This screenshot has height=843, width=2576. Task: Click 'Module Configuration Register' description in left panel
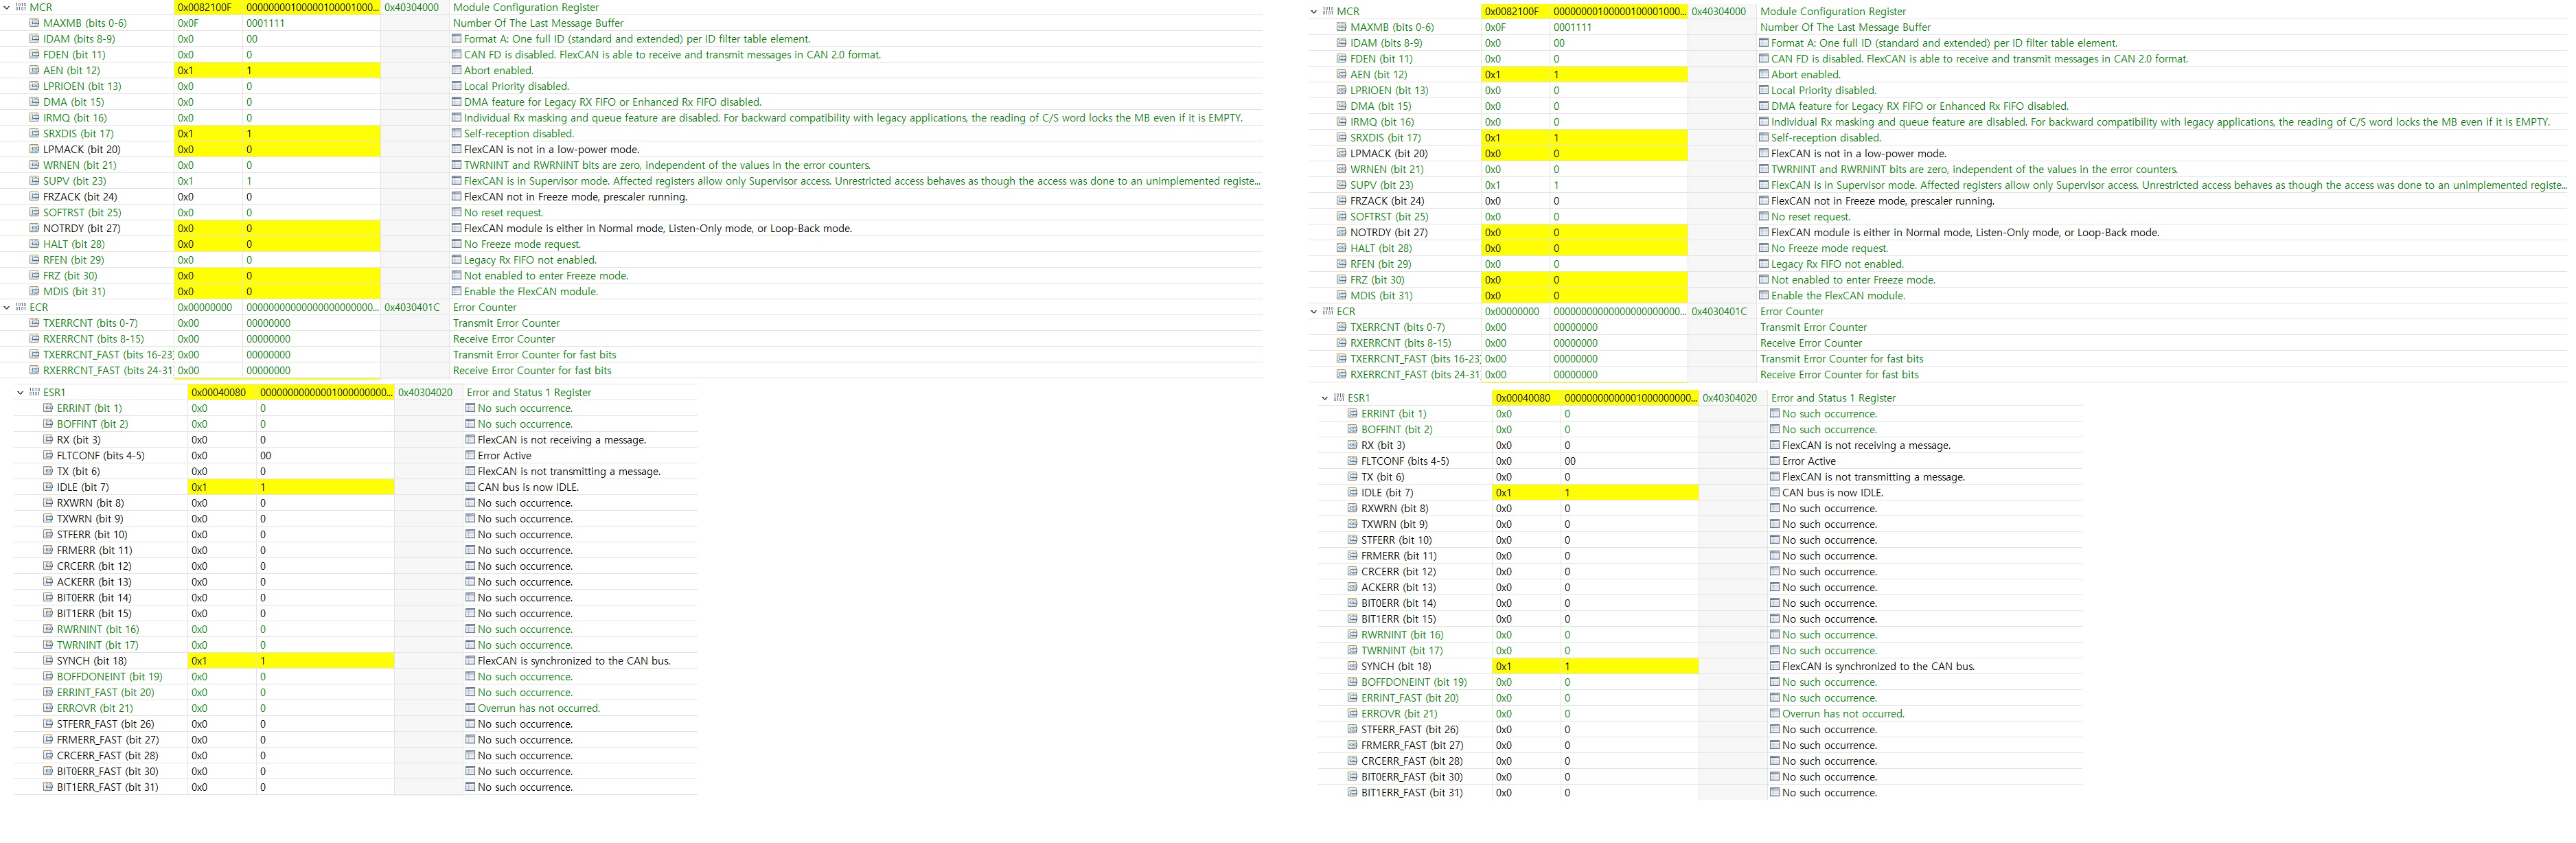526,7
